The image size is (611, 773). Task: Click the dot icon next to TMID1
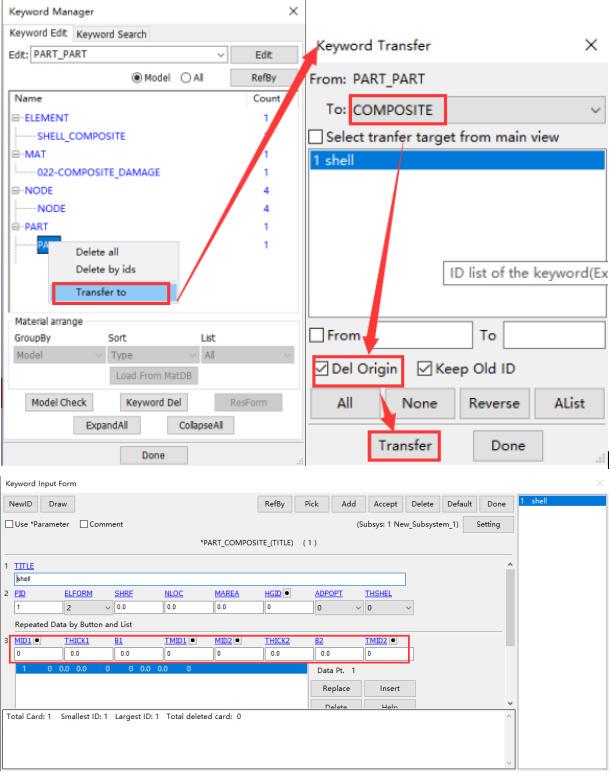click(190, 638)
